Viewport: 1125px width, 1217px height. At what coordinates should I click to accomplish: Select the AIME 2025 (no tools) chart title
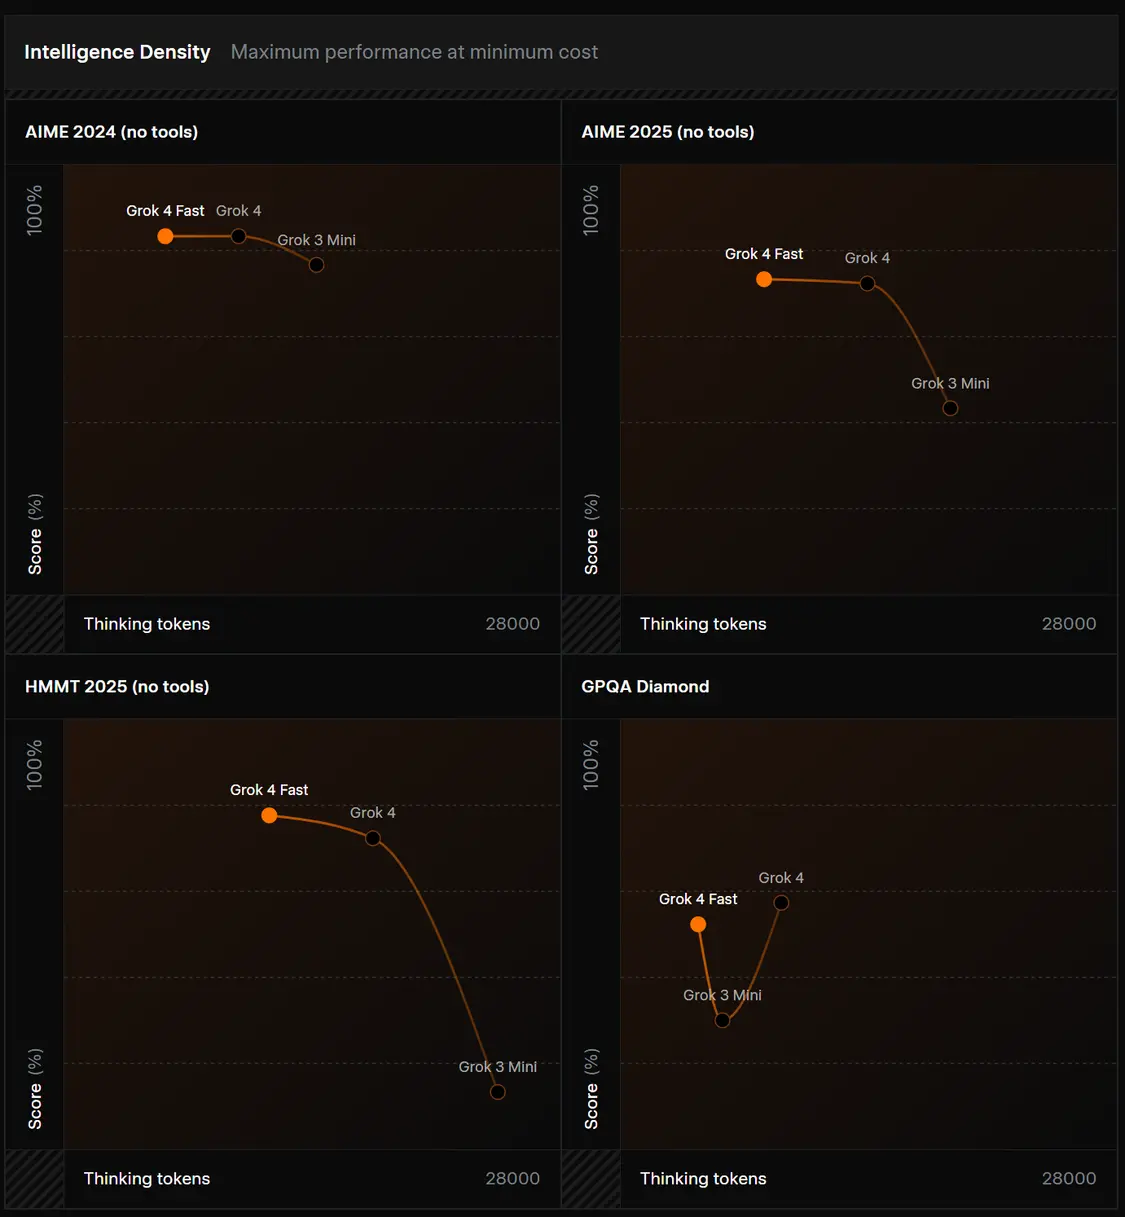coord(667,132)
